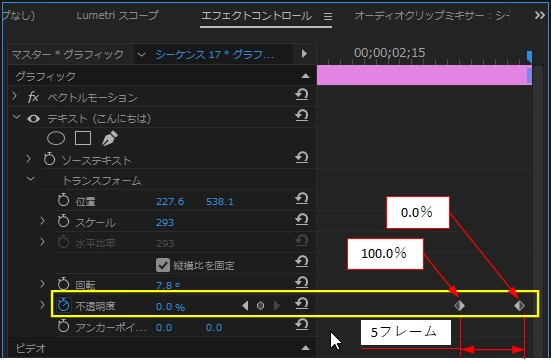This screenshot has width=551, height=363.
Task: Select マスター * グラフィック clip tab
Action: (x=68, y=54)
